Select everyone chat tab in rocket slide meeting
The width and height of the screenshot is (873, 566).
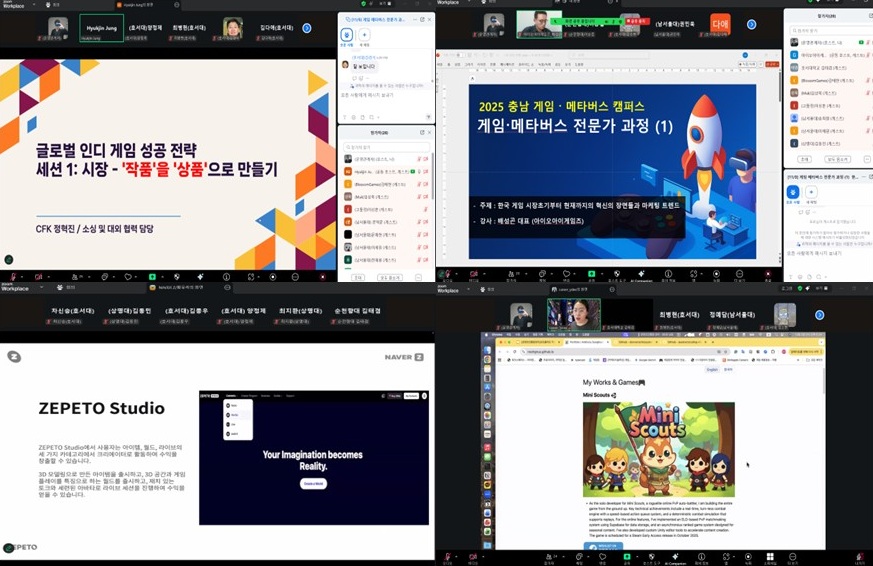(x=793, y=193)
